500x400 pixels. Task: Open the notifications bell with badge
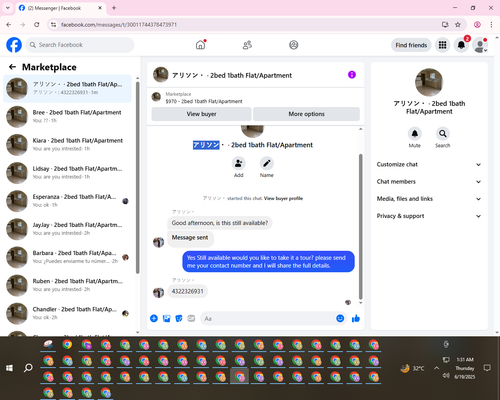(461, 45)
